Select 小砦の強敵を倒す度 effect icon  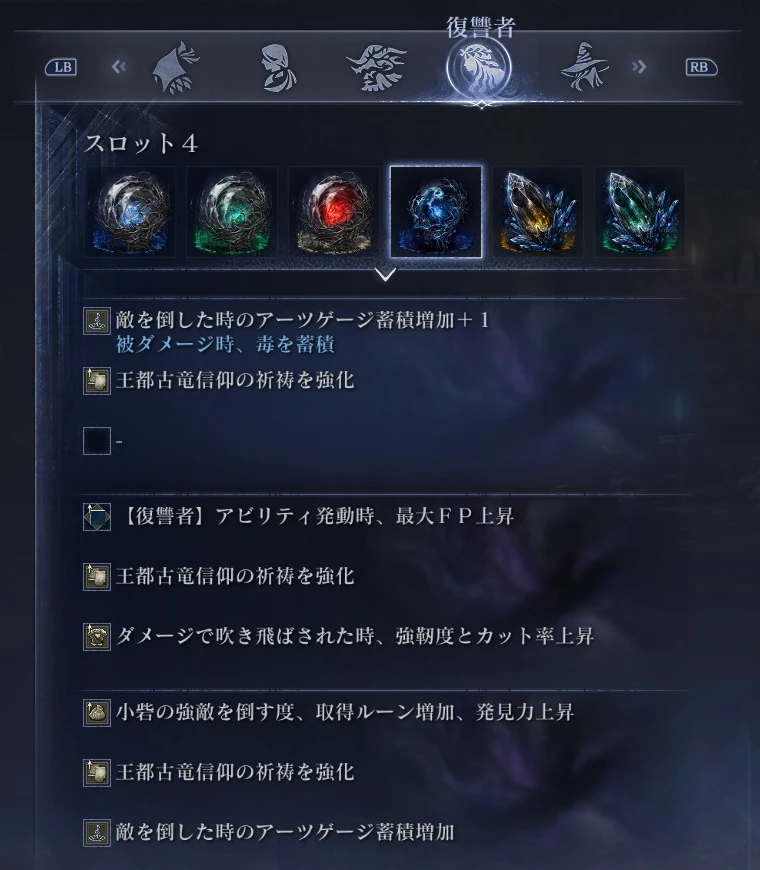[97, 713]
